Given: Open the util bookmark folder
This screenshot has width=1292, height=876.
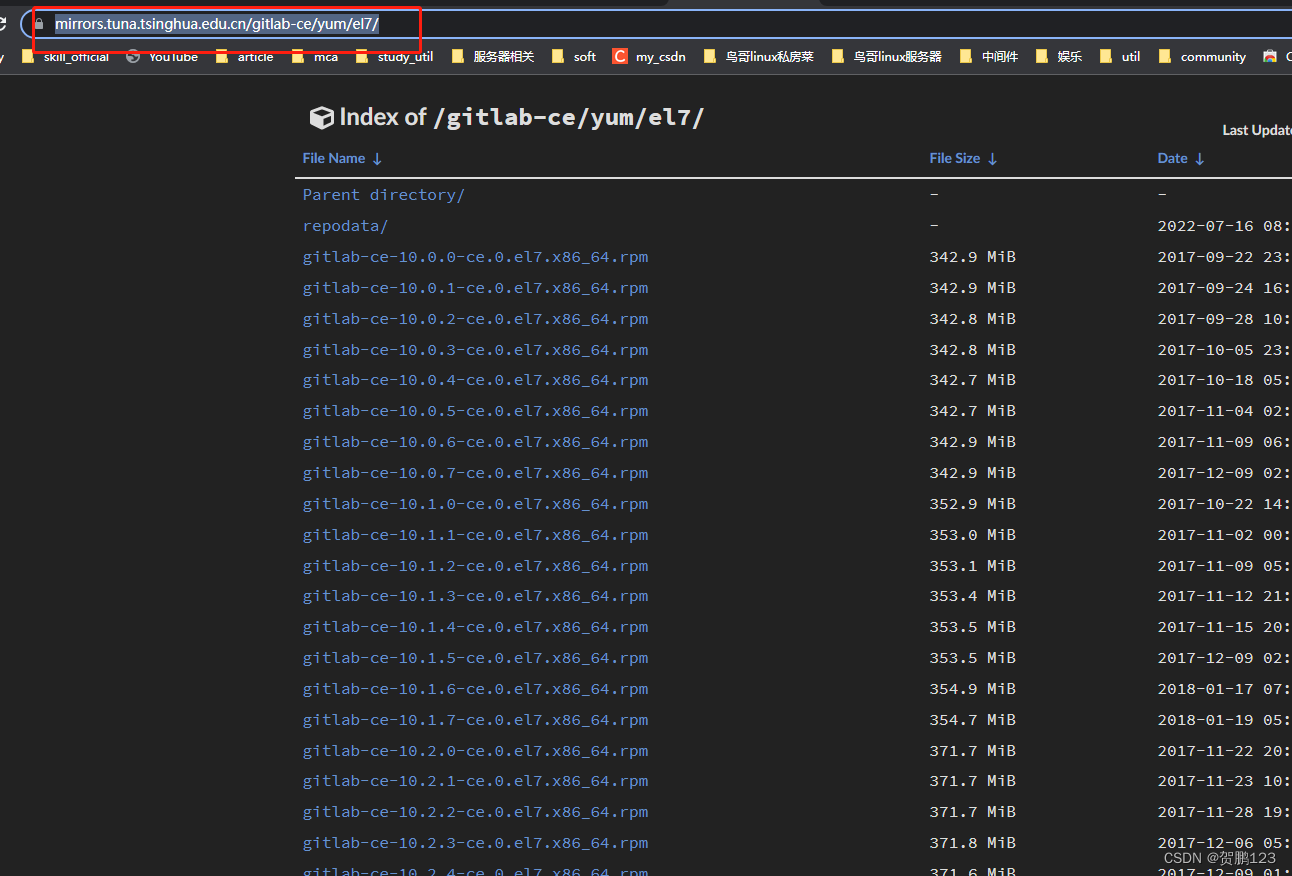Looking at the screenshot, I should (x=1119, y=57).
